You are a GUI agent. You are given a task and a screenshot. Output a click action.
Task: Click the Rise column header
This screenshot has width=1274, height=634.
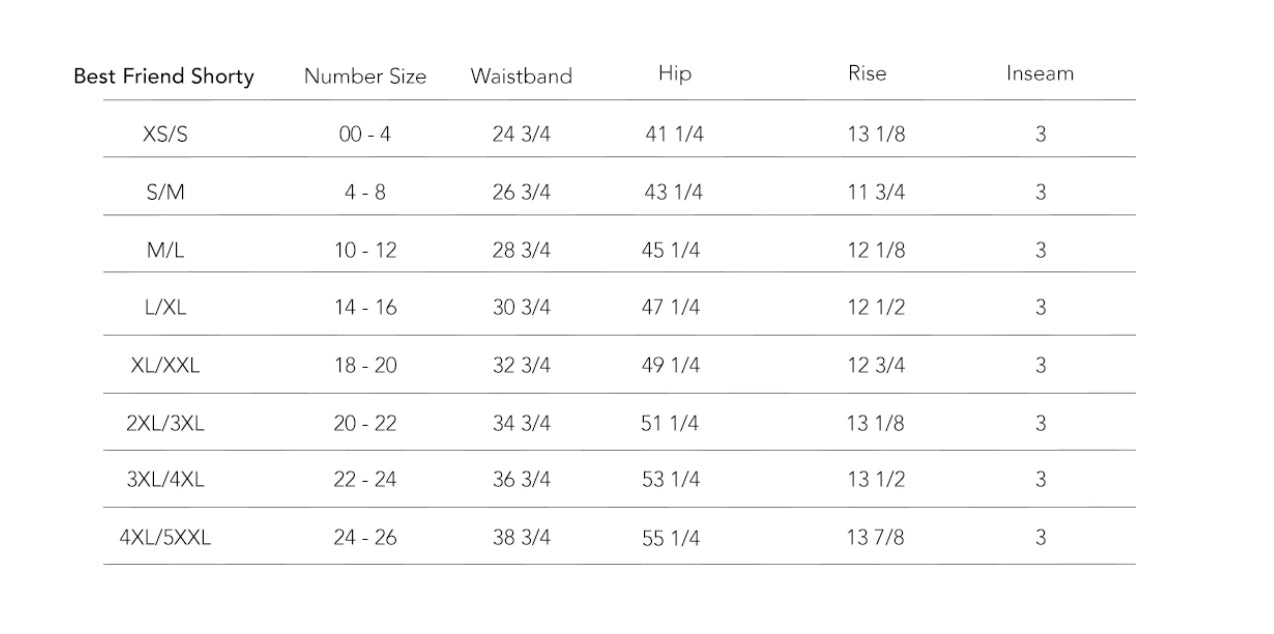(x=867, y=73)
